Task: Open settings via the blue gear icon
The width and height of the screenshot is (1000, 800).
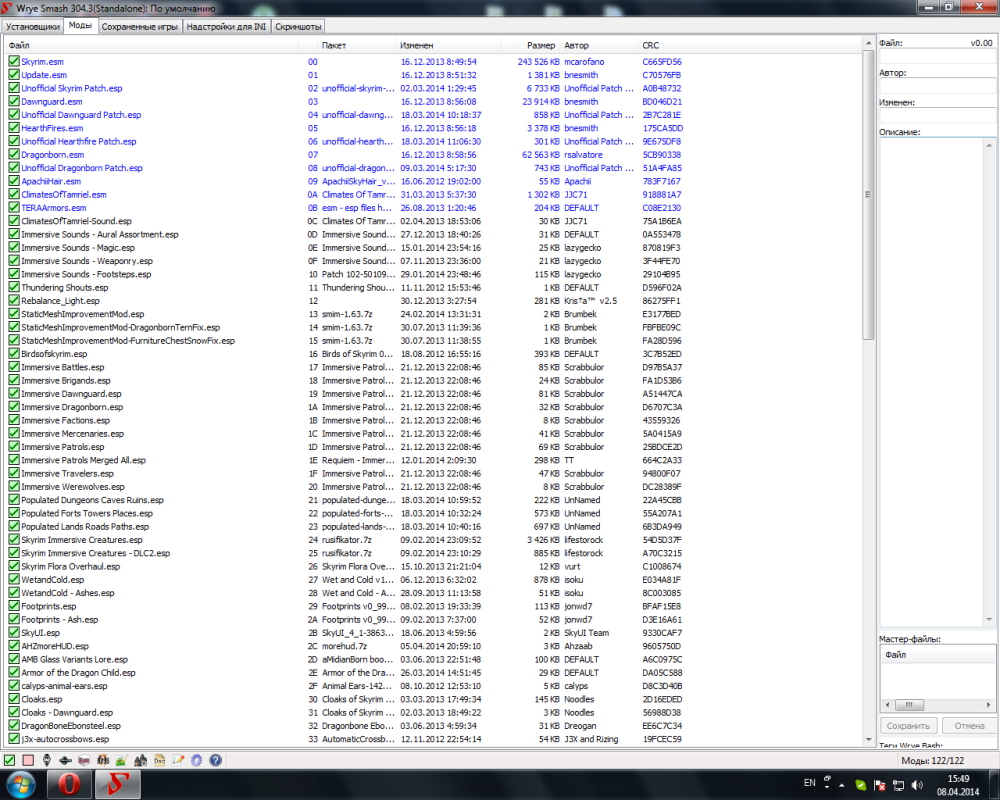Action: 196,760
